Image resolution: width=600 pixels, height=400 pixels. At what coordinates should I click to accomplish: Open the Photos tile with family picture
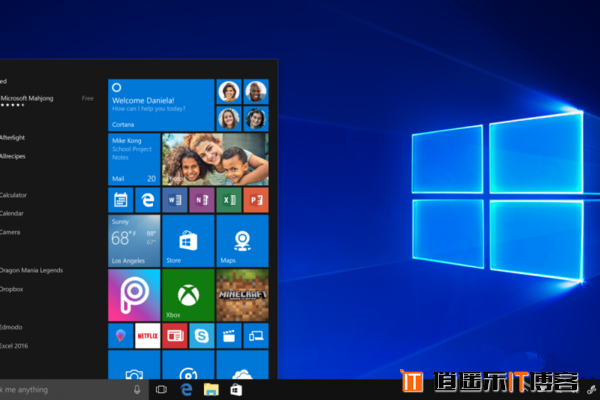(215, 159)
